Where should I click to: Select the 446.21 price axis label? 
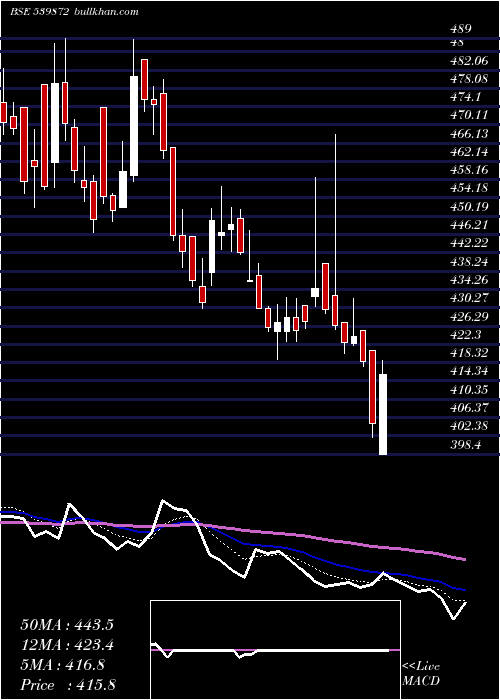469,225
